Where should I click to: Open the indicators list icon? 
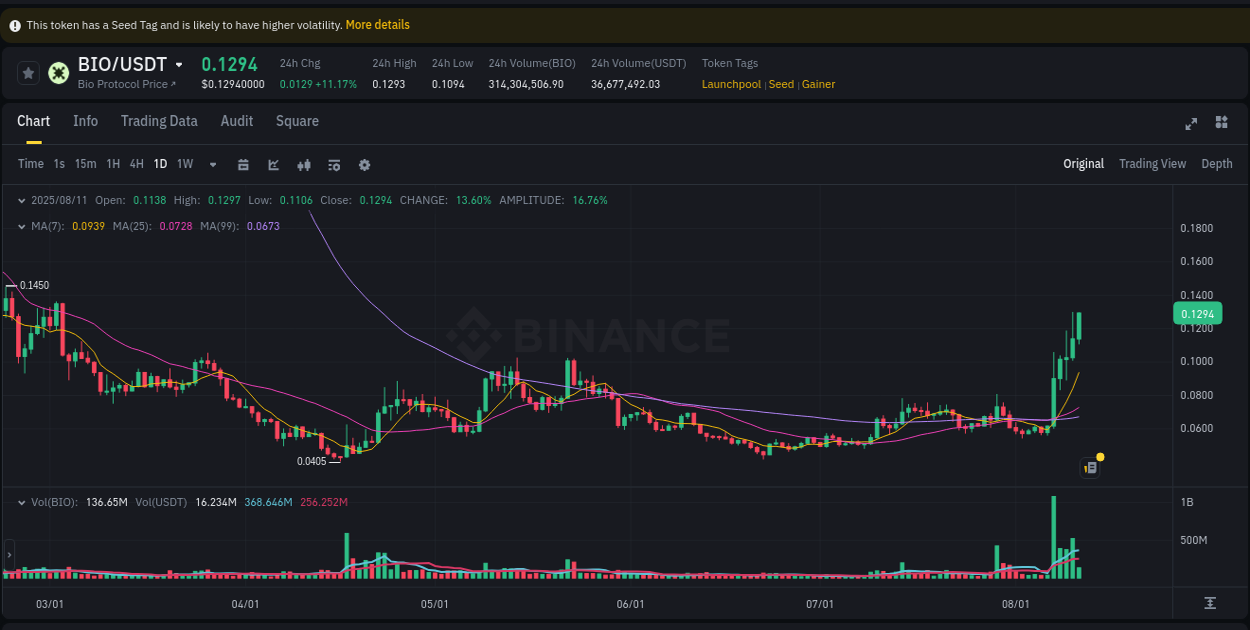click(x=333, y=164)
